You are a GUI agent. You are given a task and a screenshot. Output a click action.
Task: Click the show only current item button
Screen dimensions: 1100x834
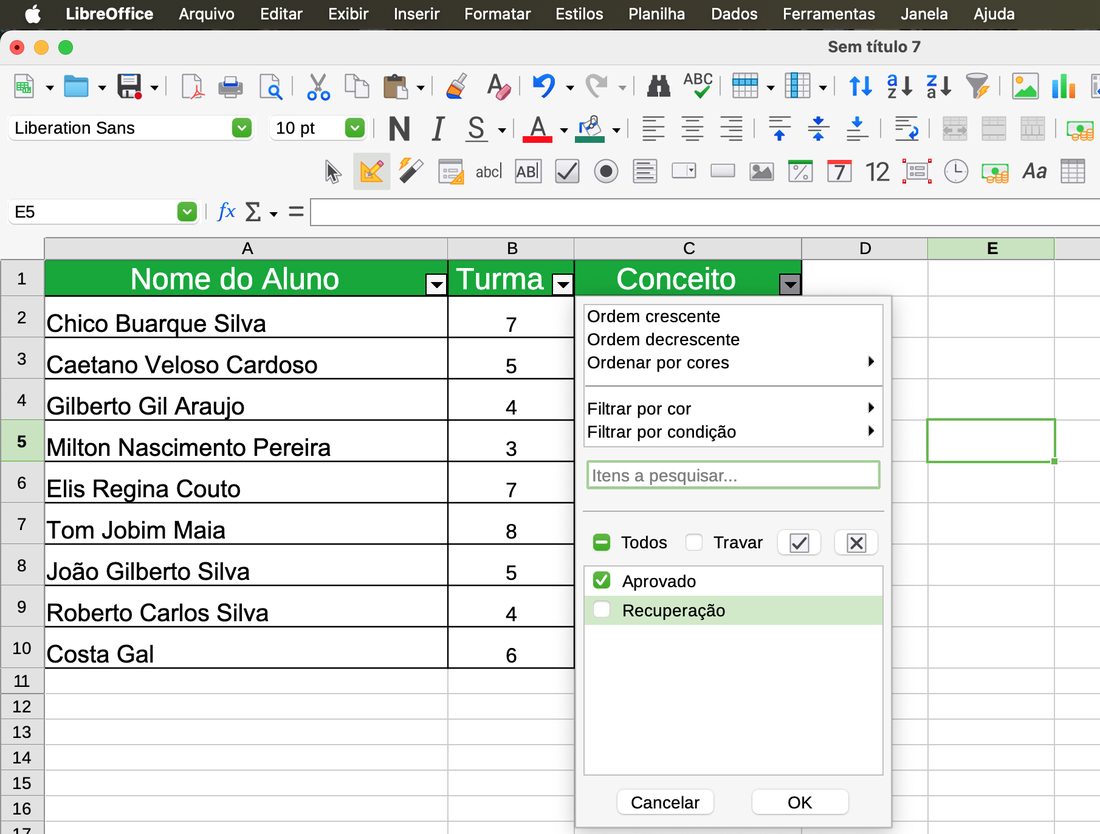click(x=799, y=542)
